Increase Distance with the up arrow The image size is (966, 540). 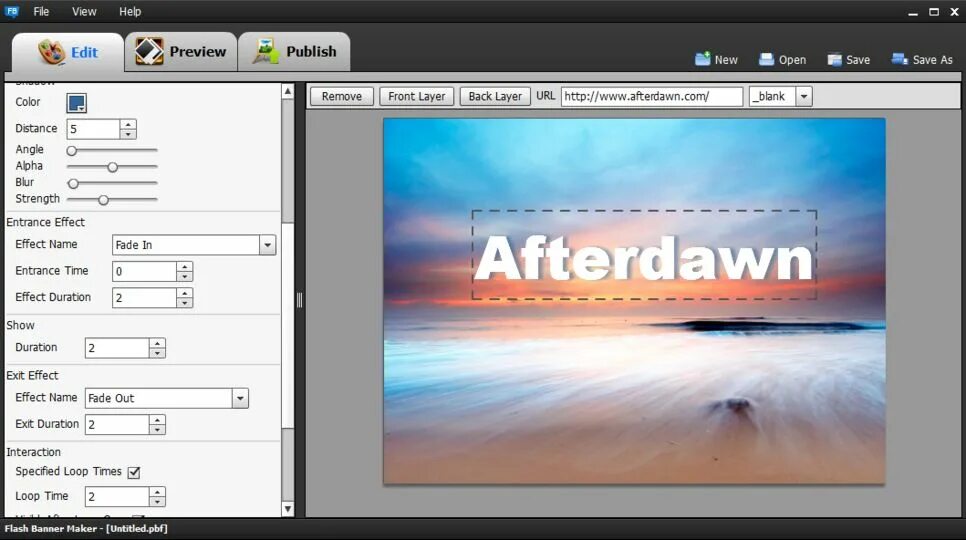point(128,124)
